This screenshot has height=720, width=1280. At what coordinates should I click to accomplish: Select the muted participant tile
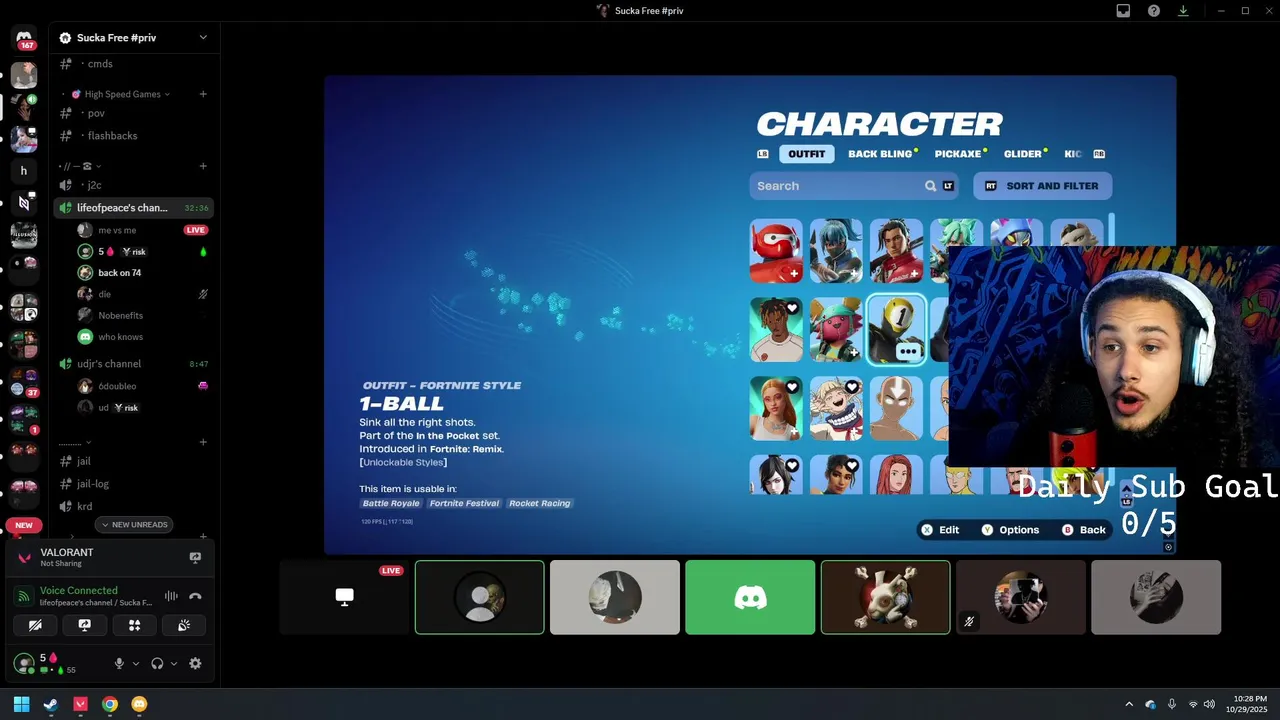coord(1021,597)
